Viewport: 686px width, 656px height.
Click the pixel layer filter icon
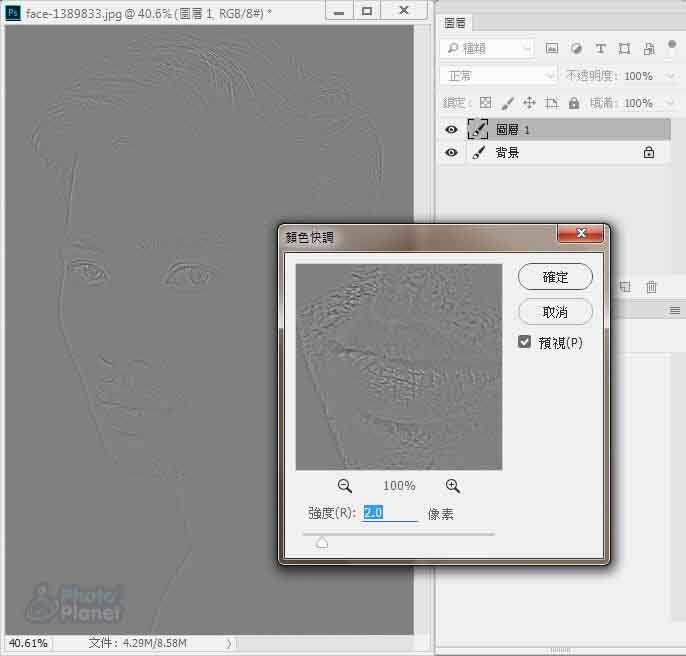pos(552,49)
